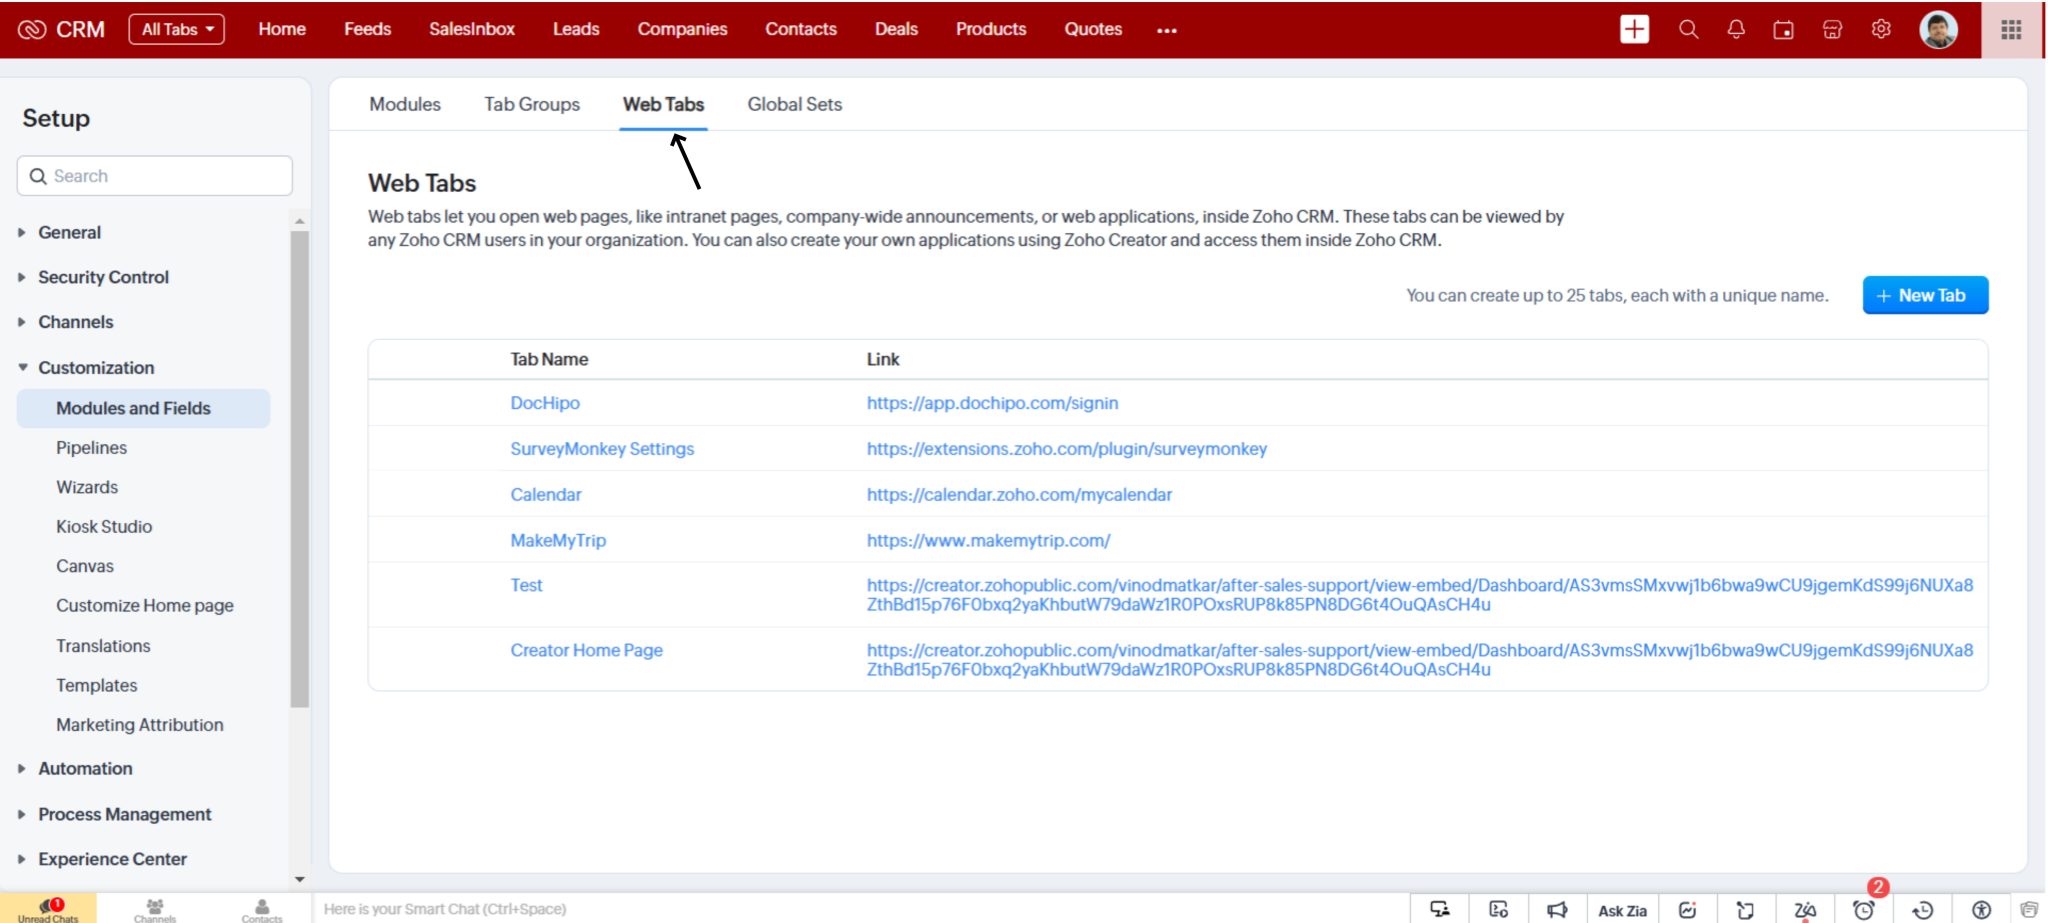2048x923 pixels.
Task: Click the New Tab button
Action: [1925, 295]
